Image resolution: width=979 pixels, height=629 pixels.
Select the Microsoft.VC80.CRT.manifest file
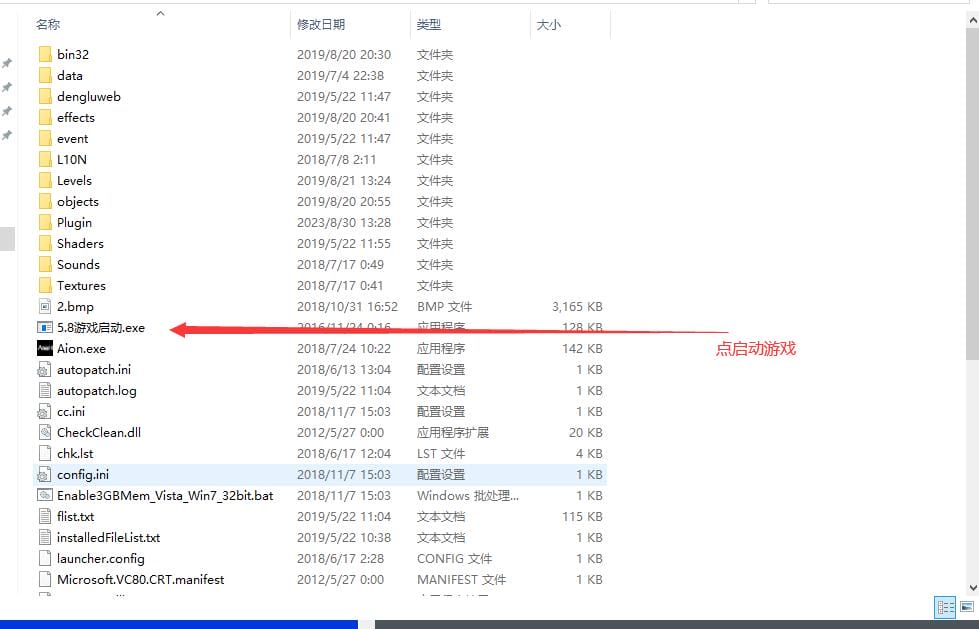140,580
